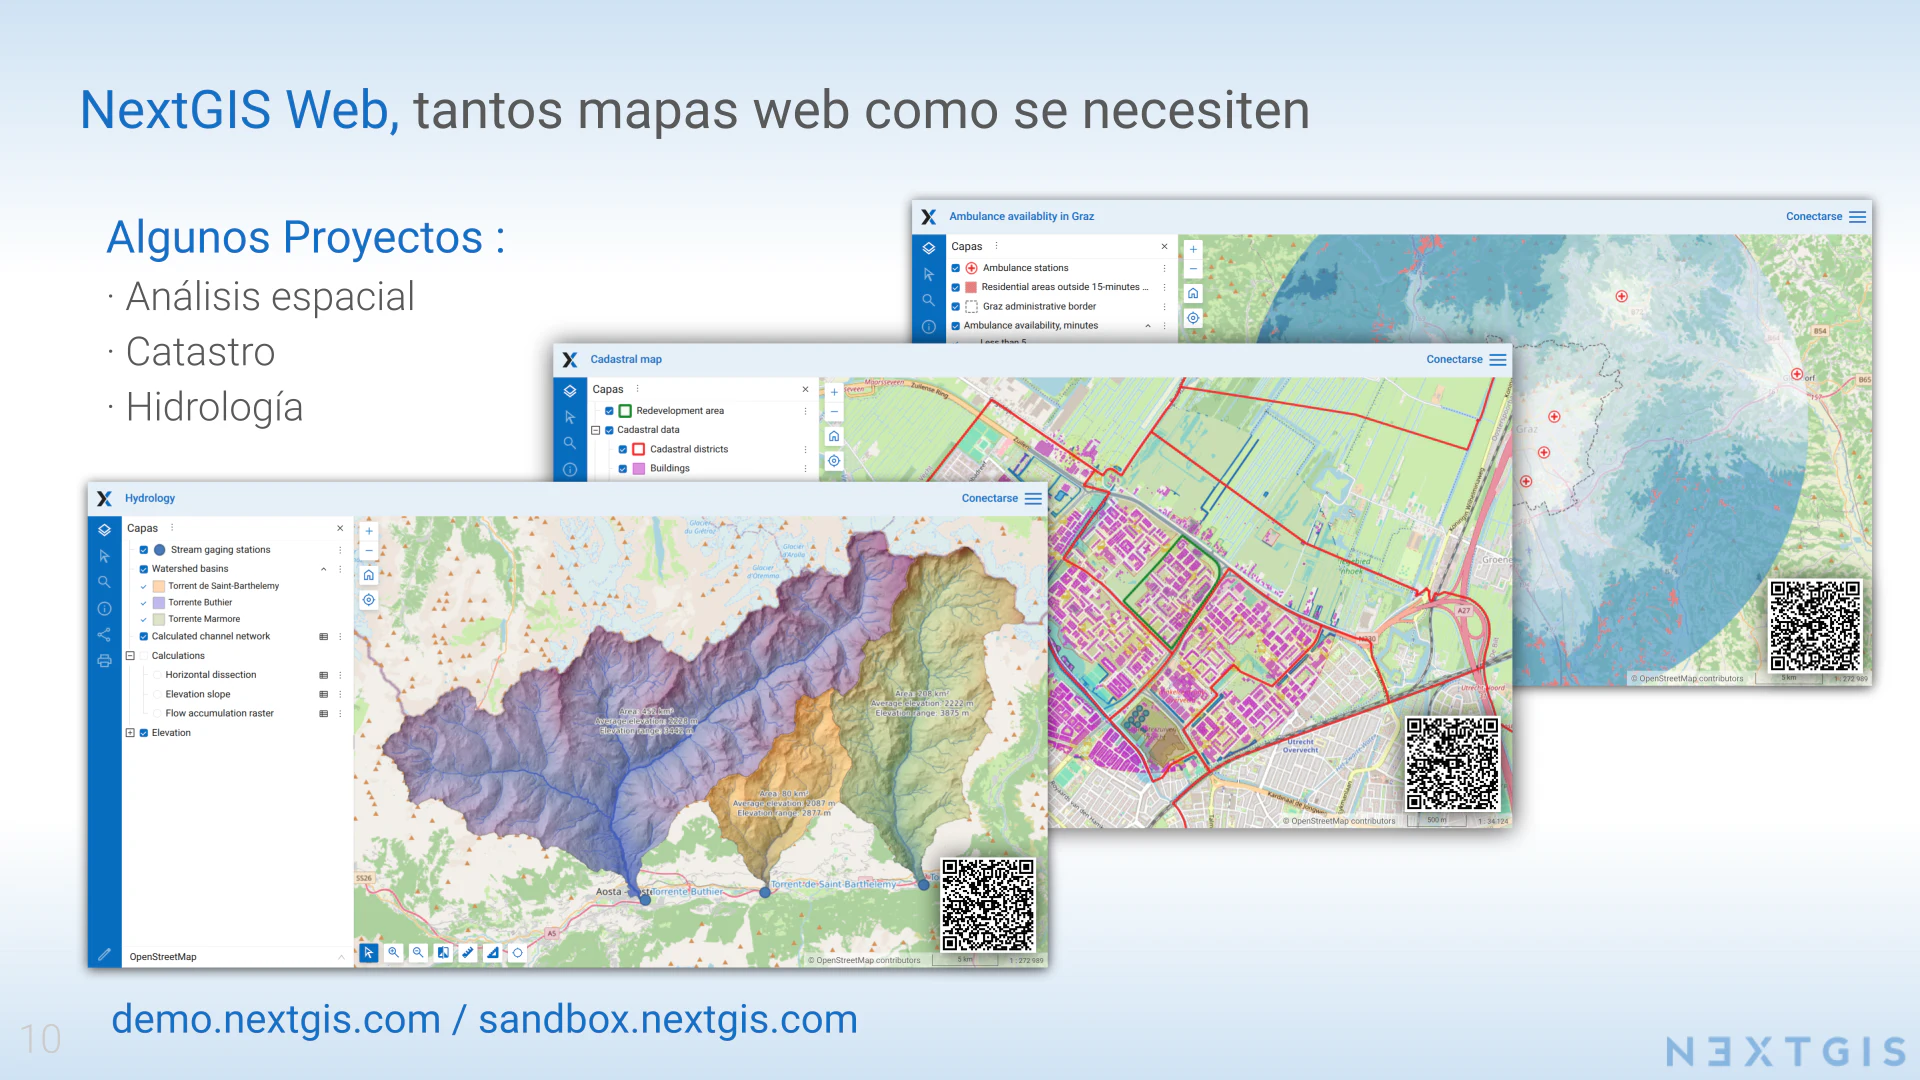Viewport: 1920px width, 1080px height.
Task: Collapse the Calculations group tree node
Action: pyautogui.click(x=130, y=656)
